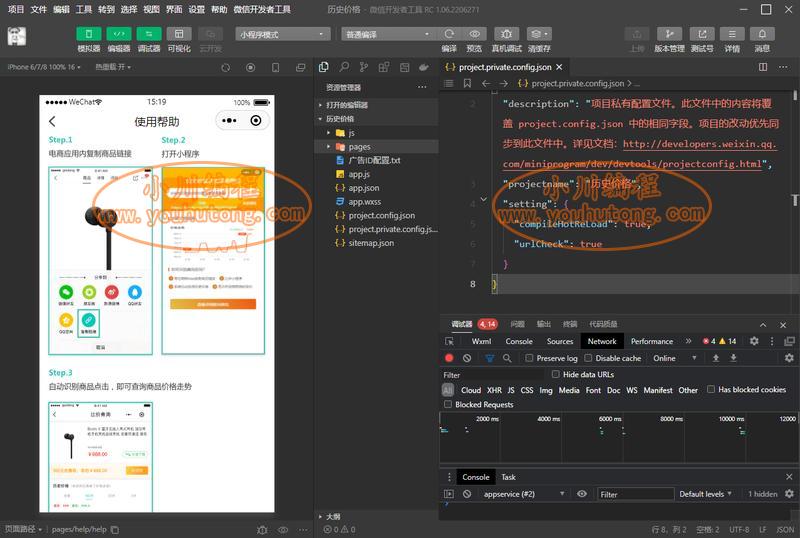Check Hide data URLs
The image size is (800, 538).
coord(556,374)
